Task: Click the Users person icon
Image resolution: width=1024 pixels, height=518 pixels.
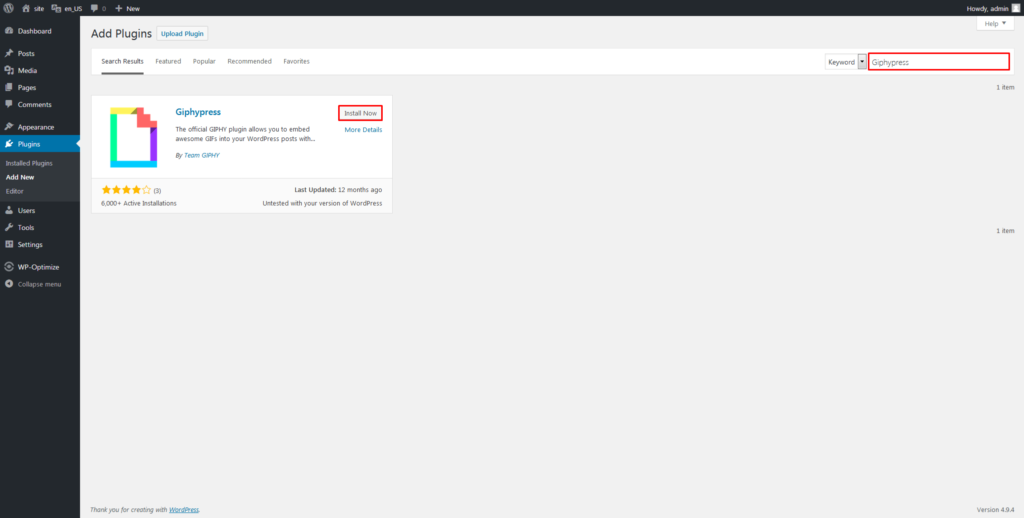Action: (x=8, y=210)
